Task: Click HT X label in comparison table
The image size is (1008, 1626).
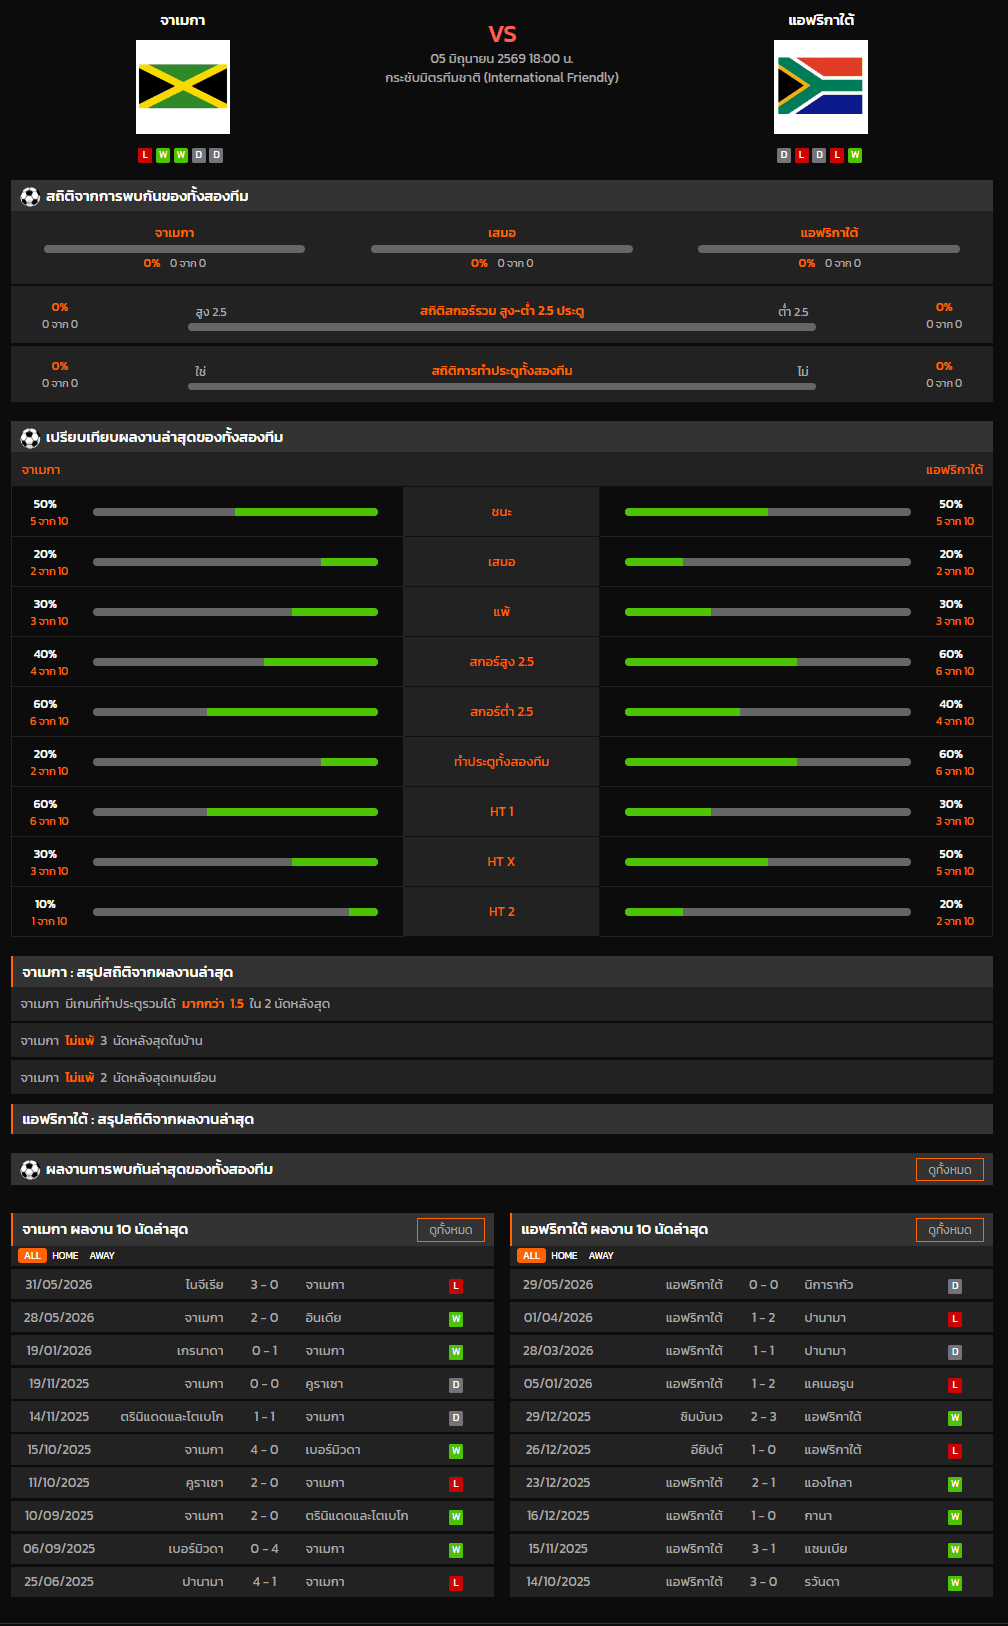Action: pyautogui.click(x=501, y=862)
